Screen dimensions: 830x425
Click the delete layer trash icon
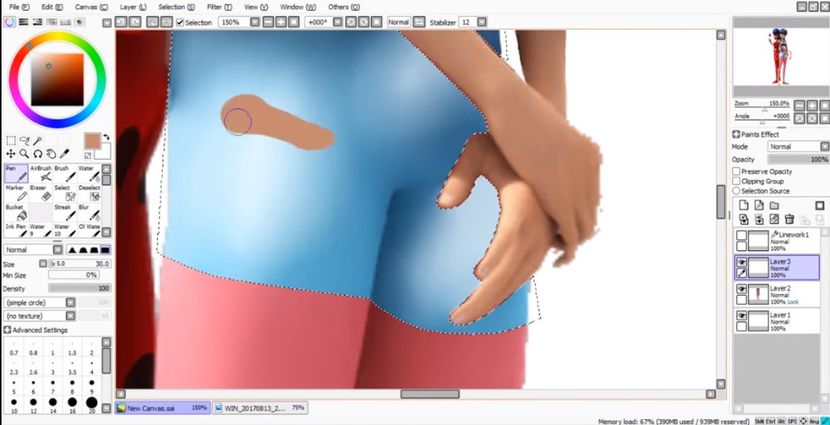789,219
